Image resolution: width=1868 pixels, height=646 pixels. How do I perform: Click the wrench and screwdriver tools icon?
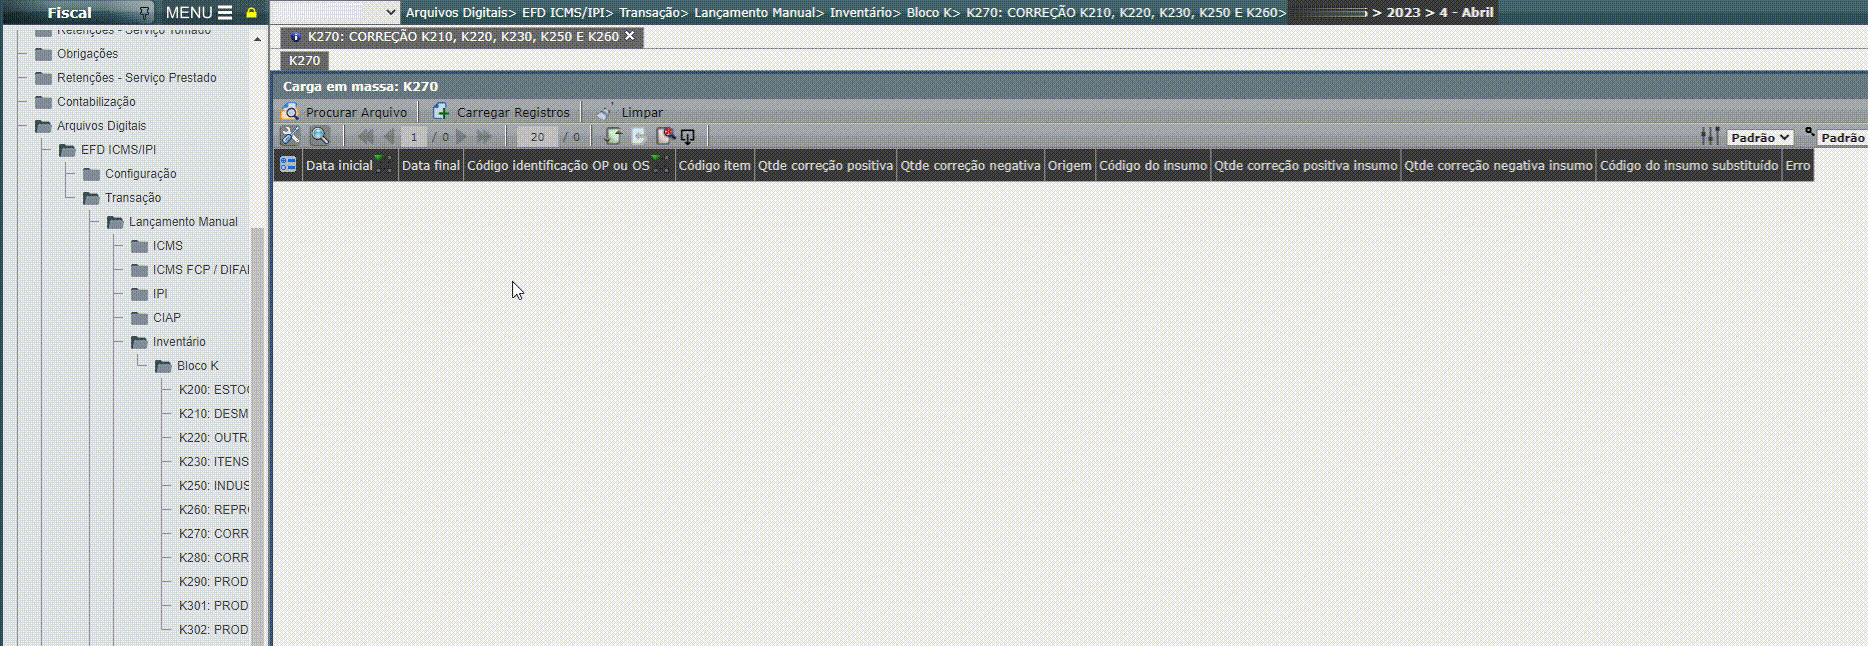click(290, 136)
